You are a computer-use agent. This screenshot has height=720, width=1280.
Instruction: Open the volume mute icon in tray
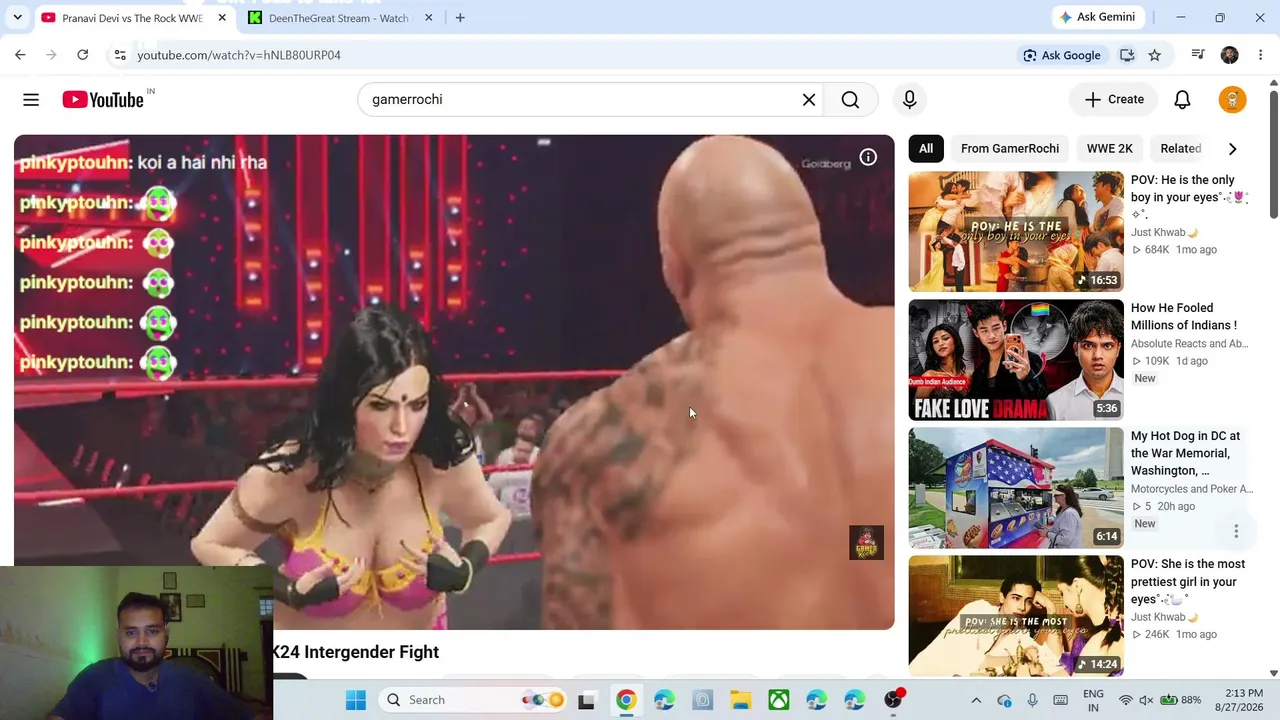coord(1146,700)
